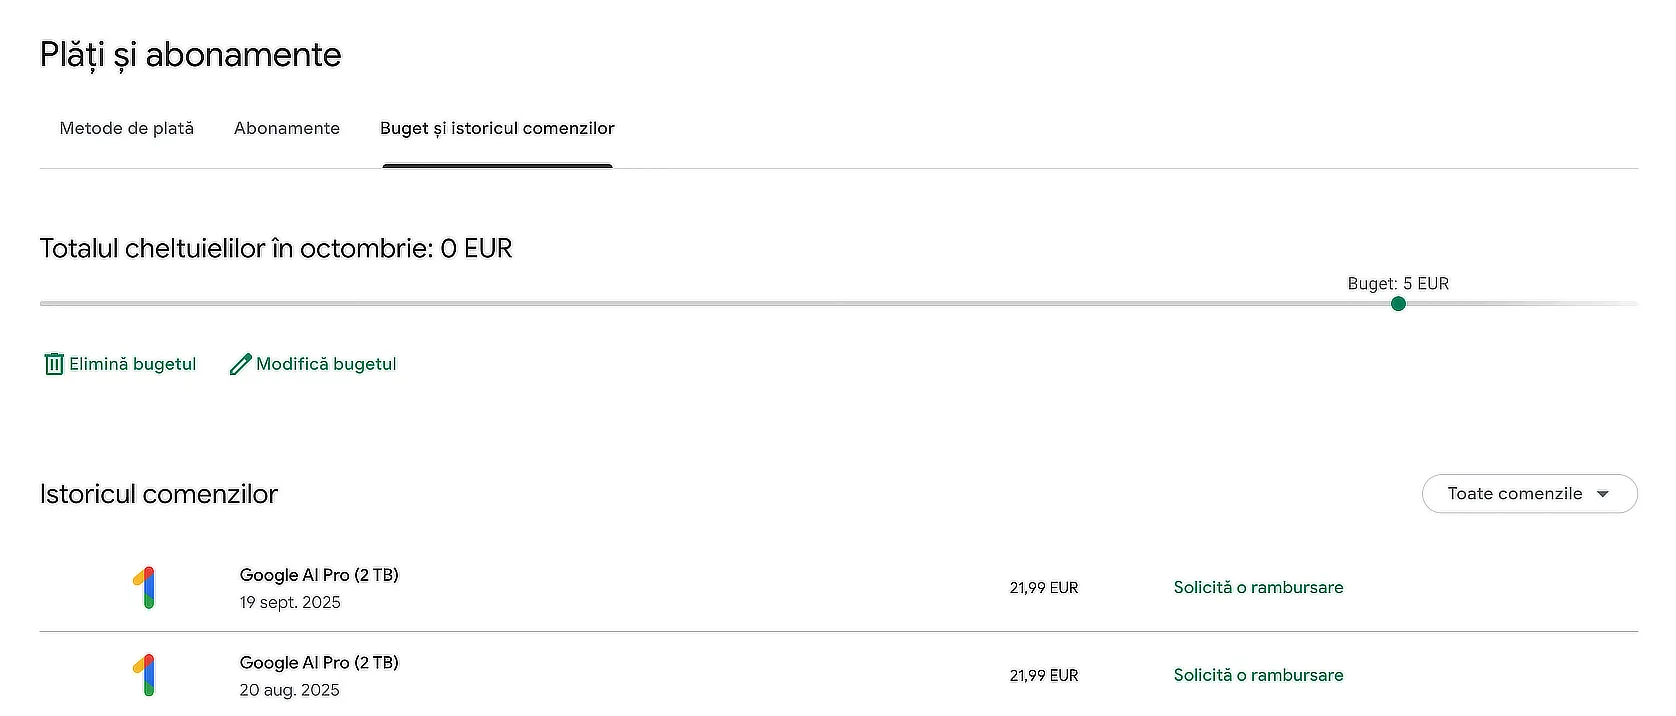Select the Buget și istoricul comenzilor tab
Image resolution: width=1676 pixels, height=716 pixels.
[497, 128]
